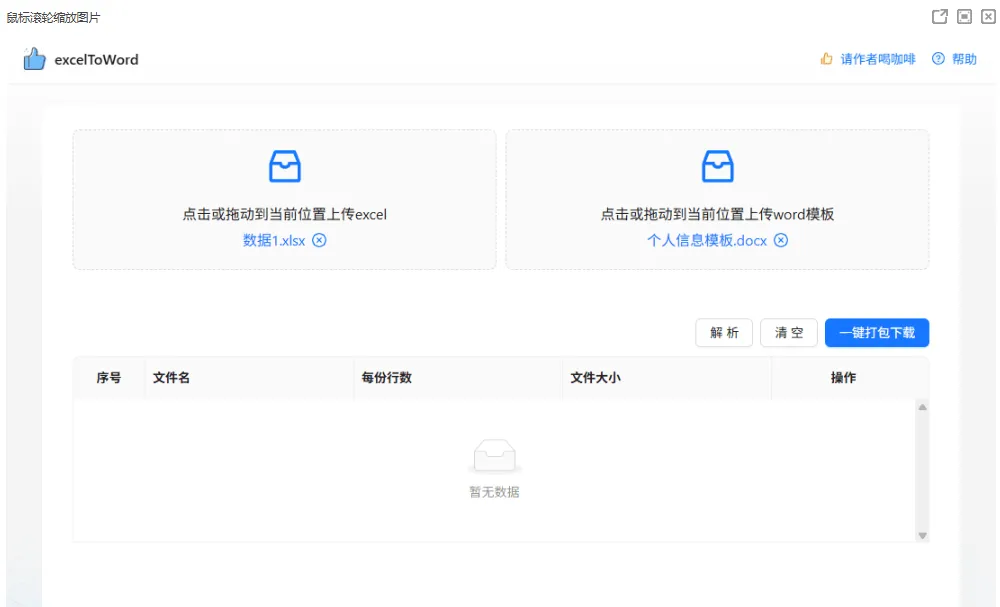Click the 帮助 question mark icon

coord(938,59)
